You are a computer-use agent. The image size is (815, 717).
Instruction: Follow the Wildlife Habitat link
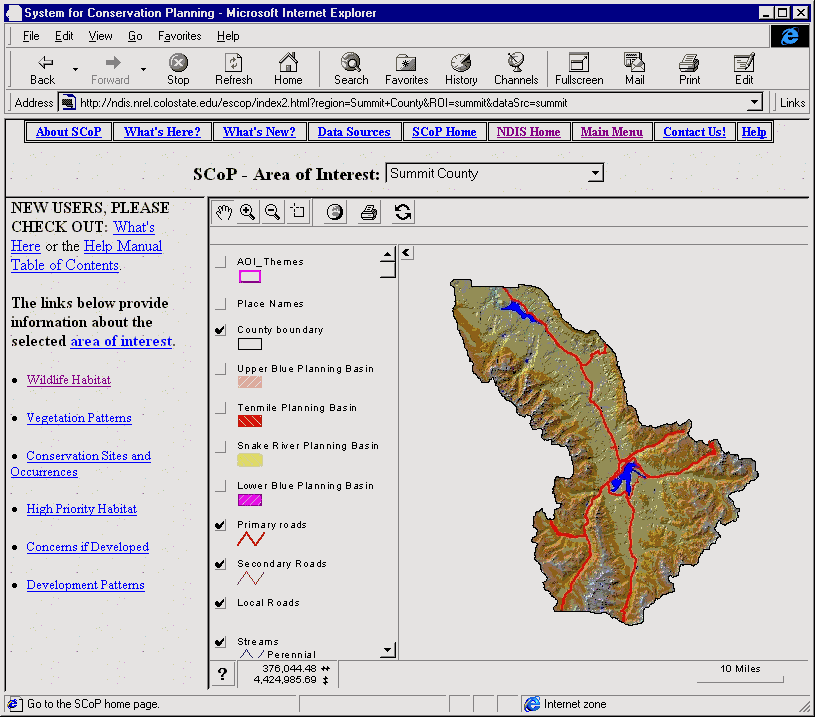pyautogui.click(x=68, y=380)
